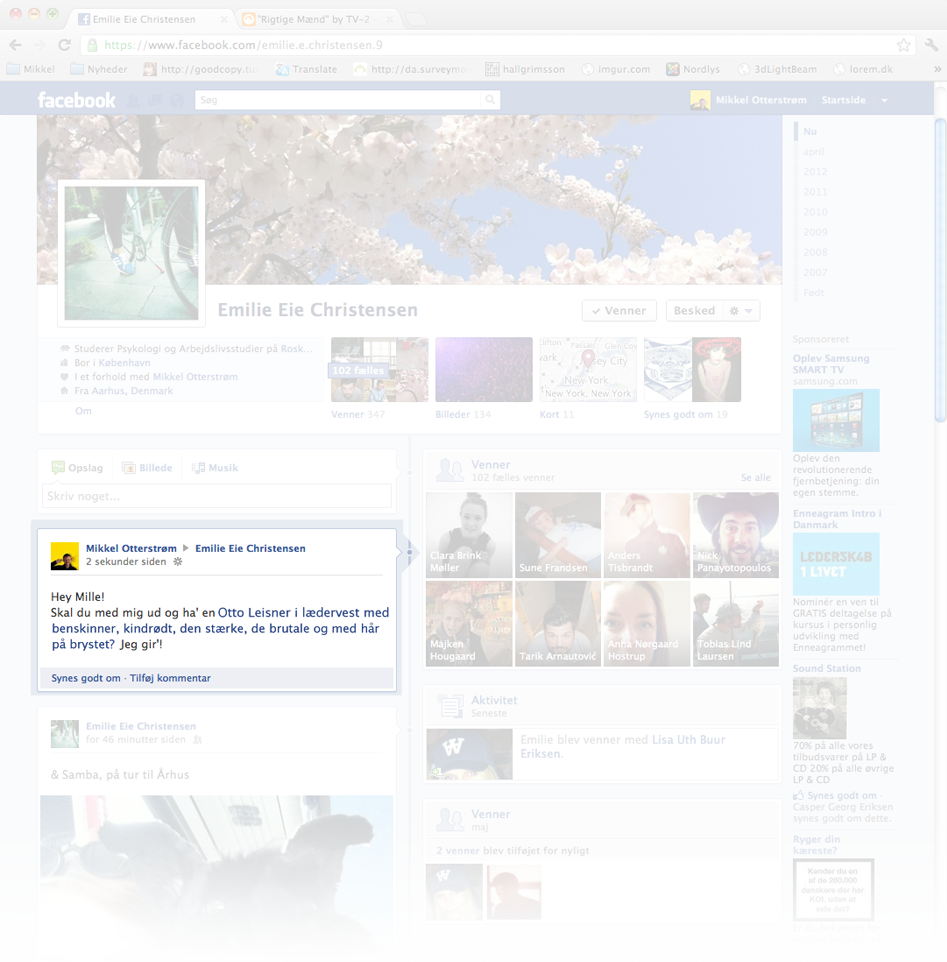Click the browser back arrow

(x=16, y=45)
